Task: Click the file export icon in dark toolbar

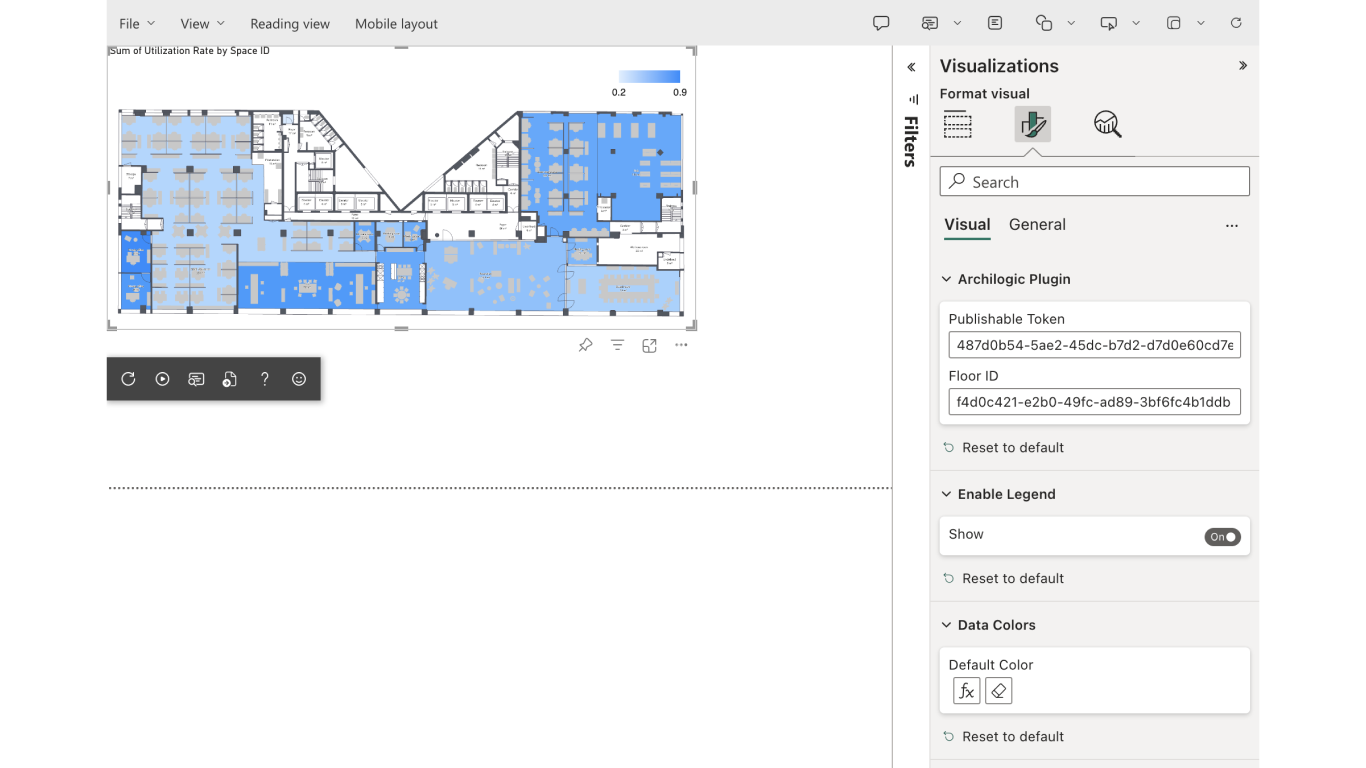Action: [x=230, y=379]
